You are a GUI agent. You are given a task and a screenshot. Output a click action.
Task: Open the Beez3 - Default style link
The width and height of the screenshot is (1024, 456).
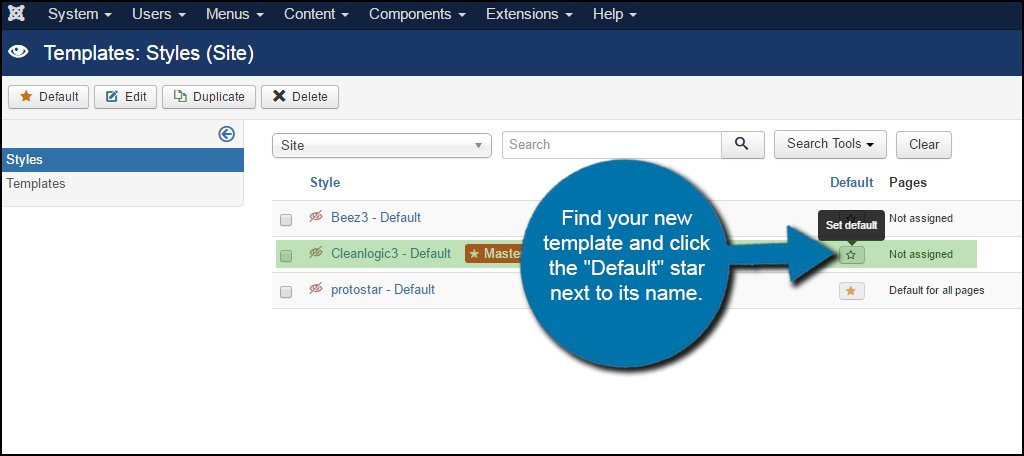tap(376, 217)
